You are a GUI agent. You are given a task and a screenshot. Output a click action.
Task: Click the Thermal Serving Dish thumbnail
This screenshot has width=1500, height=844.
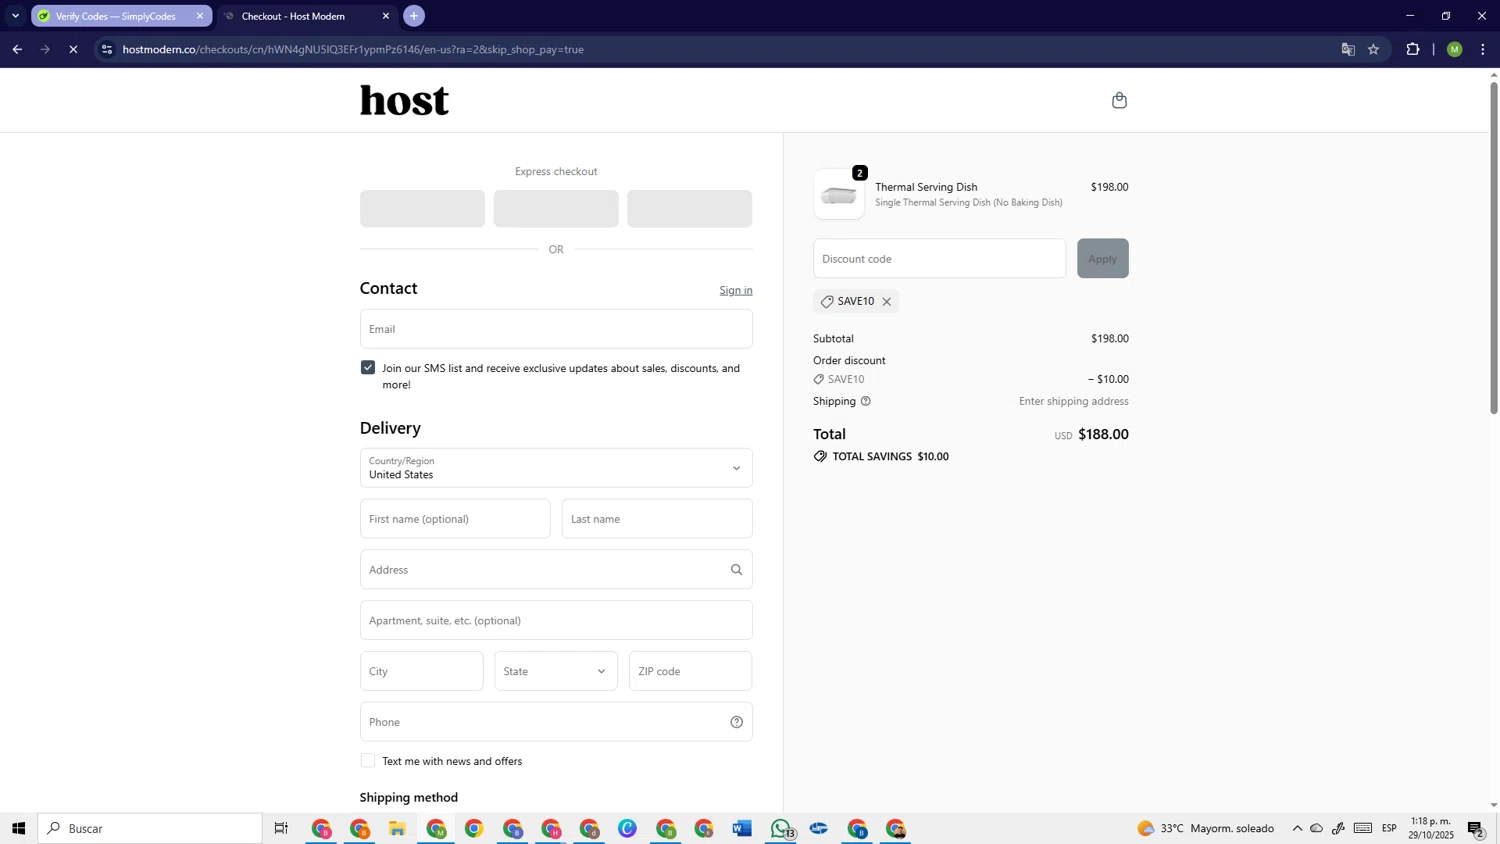click(839, 194)
